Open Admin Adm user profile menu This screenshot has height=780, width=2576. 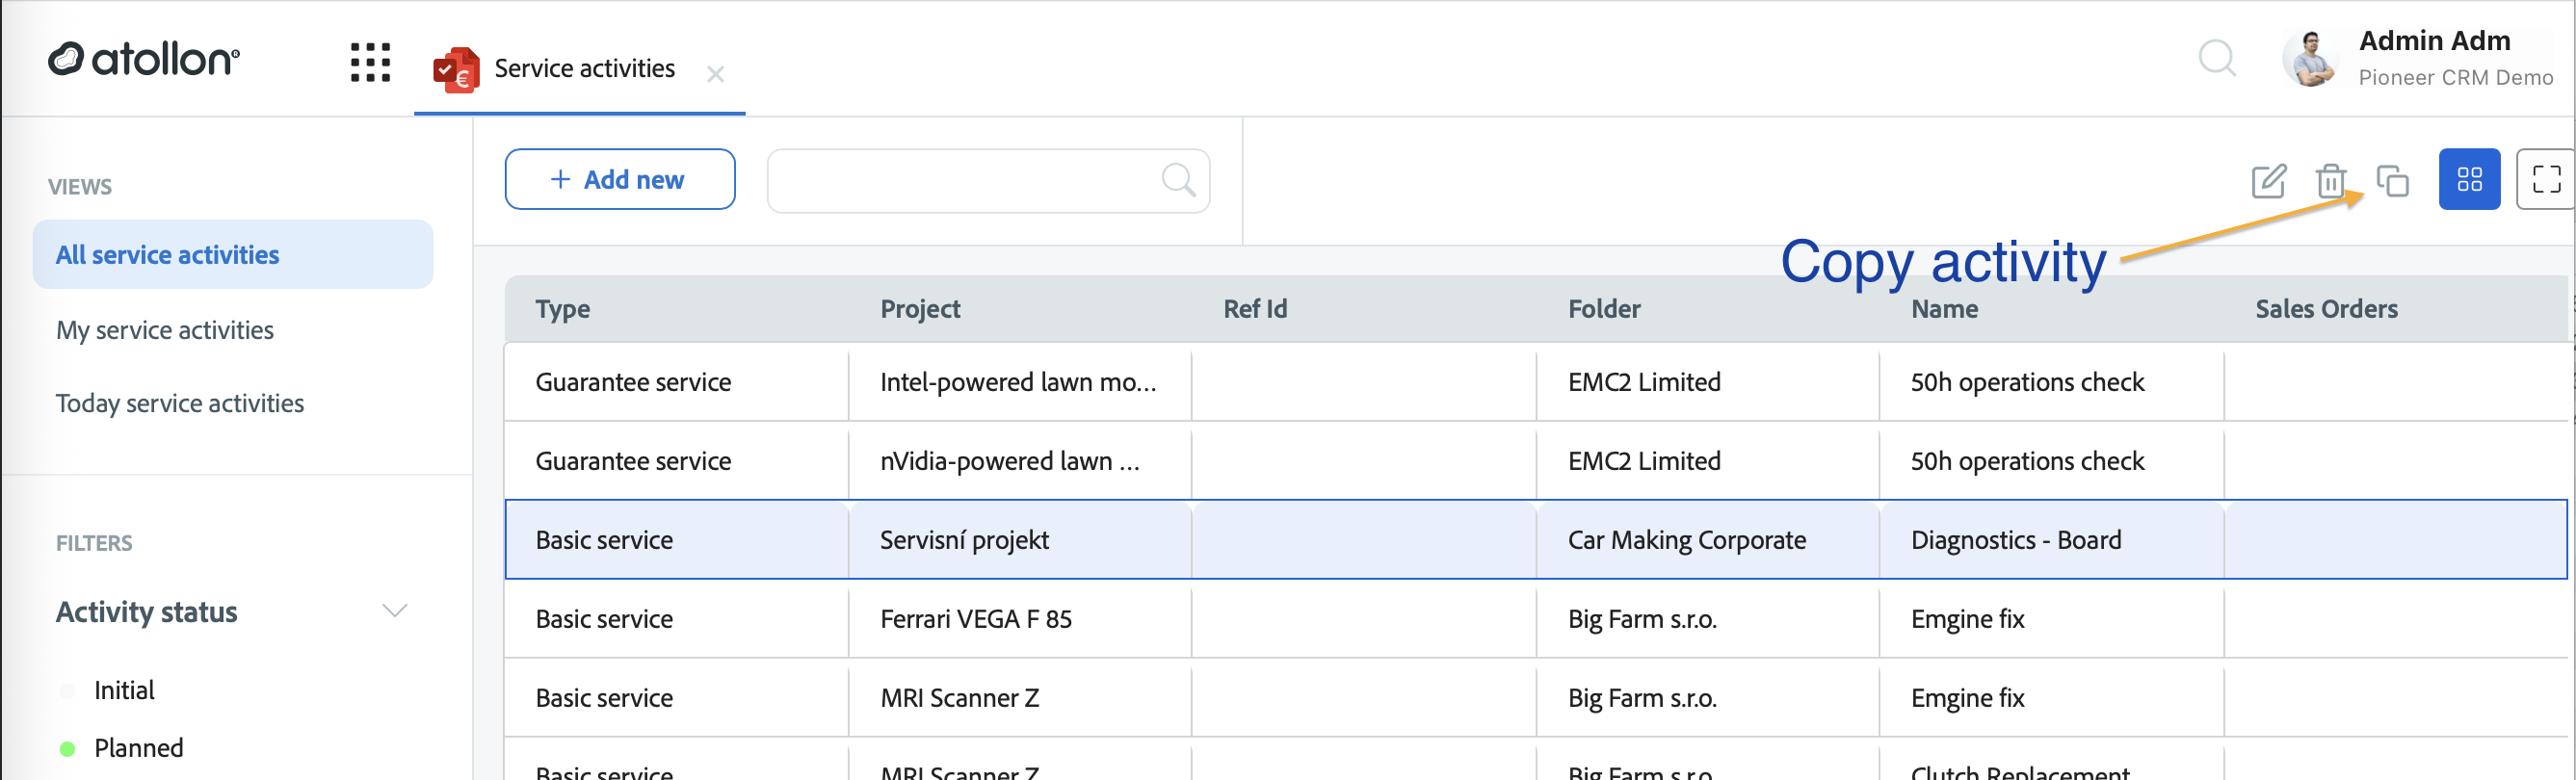[x=2418, y=58]
